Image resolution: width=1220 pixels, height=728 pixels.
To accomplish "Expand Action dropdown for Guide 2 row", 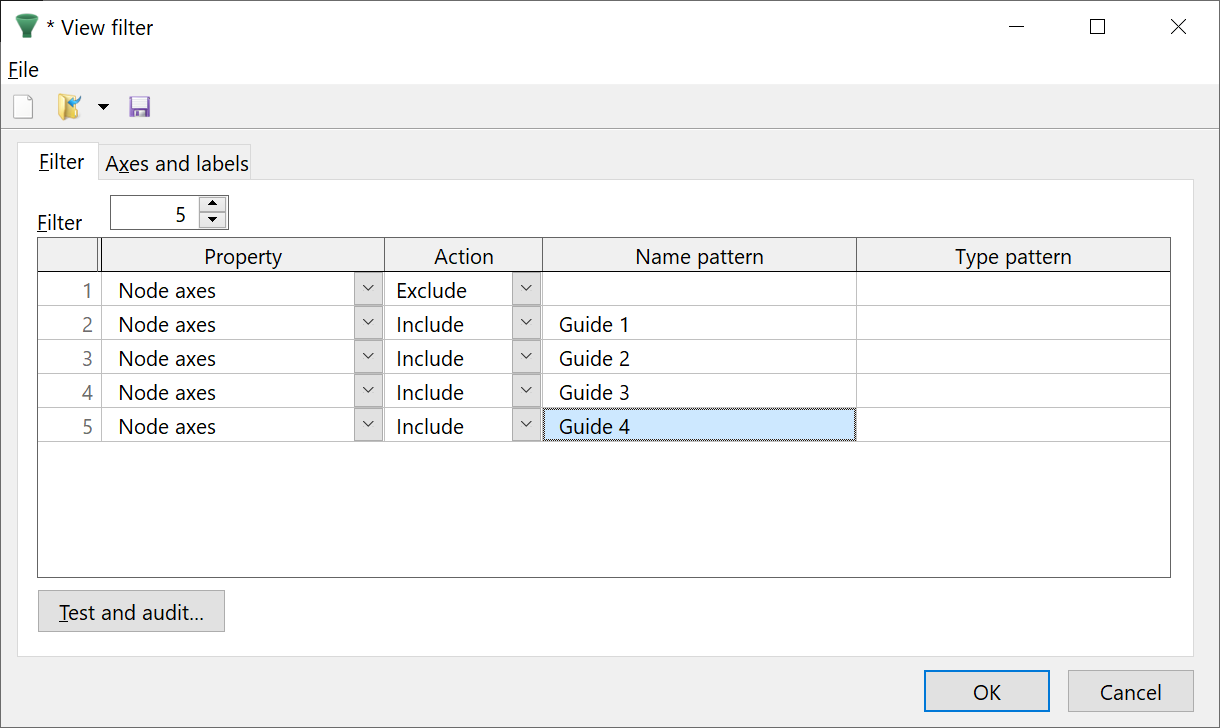I will click(x=526, y=358).
